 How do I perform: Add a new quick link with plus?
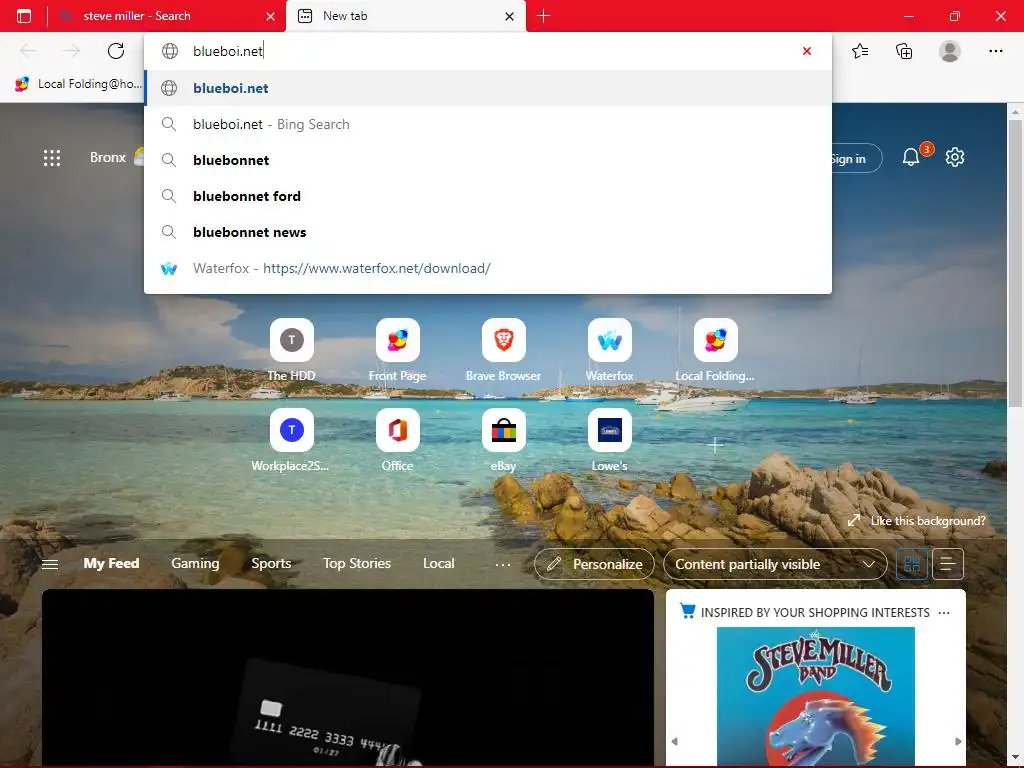(715, 445)
